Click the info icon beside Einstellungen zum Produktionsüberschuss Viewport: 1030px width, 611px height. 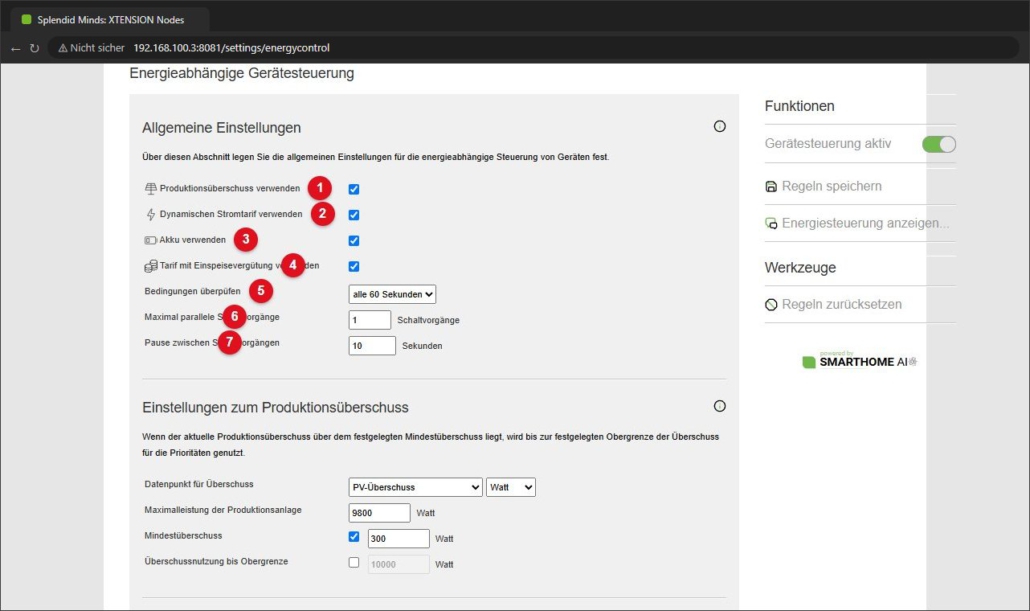coord(720,406)
